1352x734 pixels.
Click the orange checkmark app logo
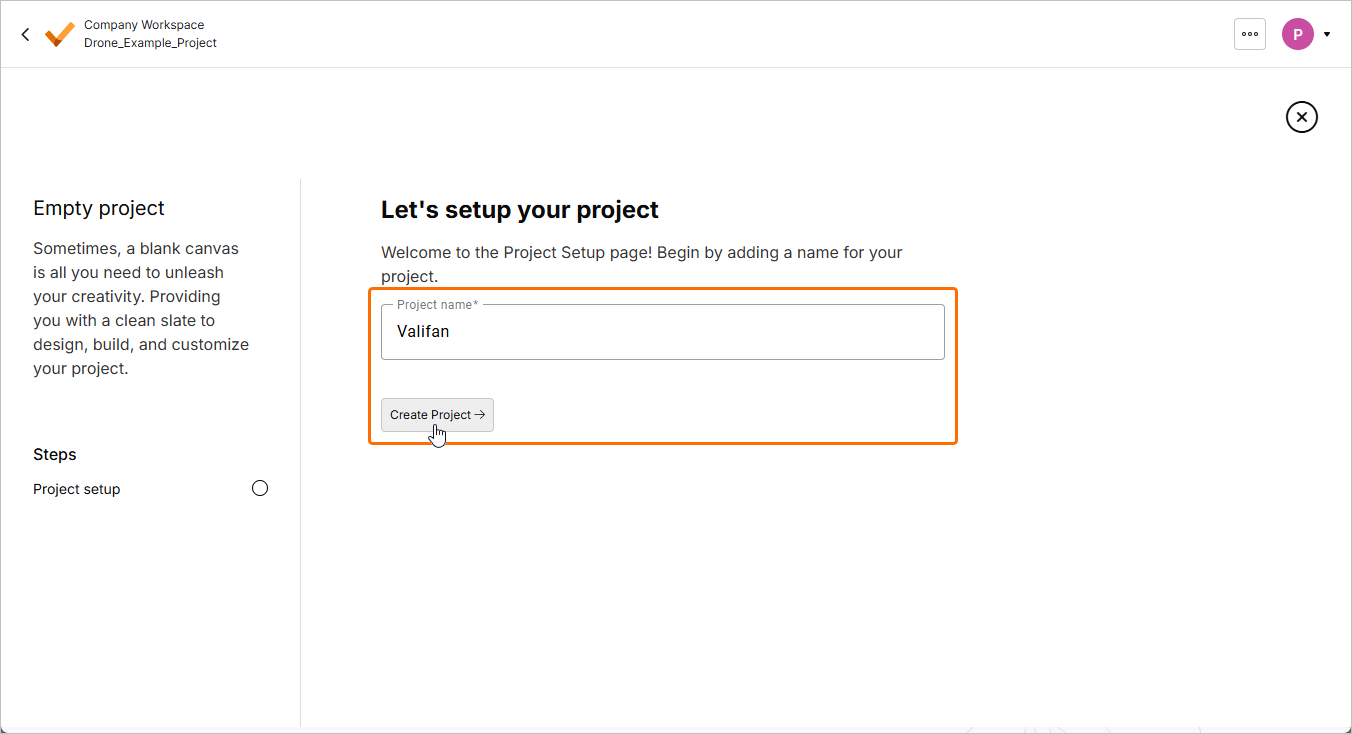(x=60, y=34)
